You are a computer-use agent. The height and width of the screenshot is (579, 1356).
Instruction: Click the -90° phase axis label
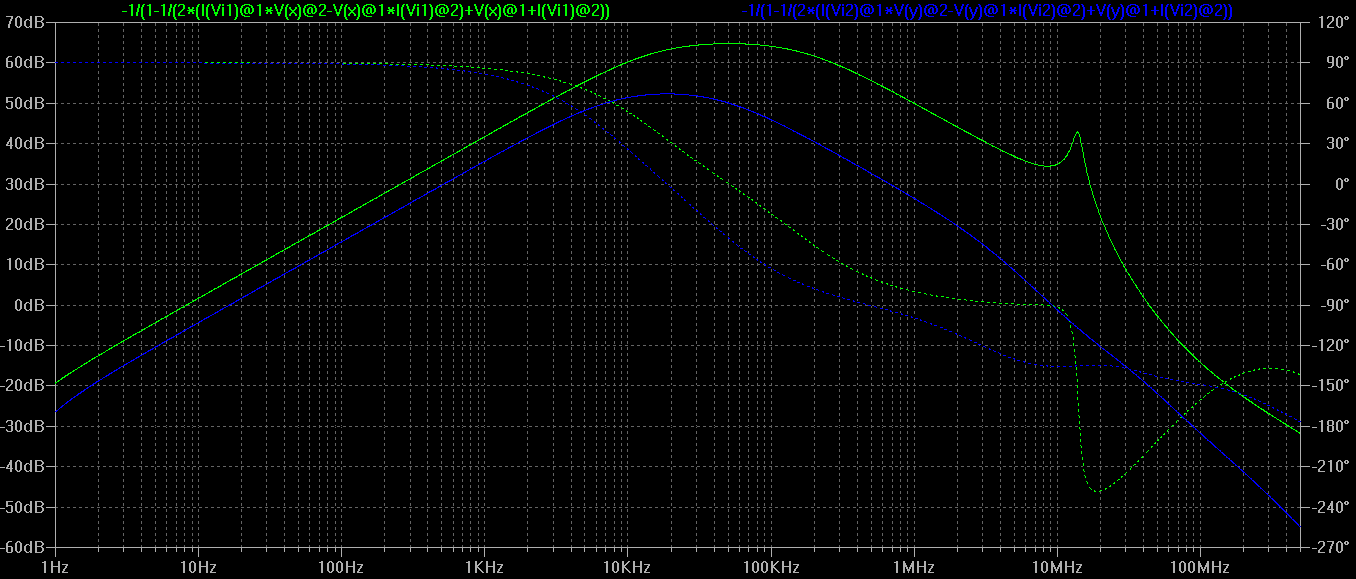[x=1335, y=305]
